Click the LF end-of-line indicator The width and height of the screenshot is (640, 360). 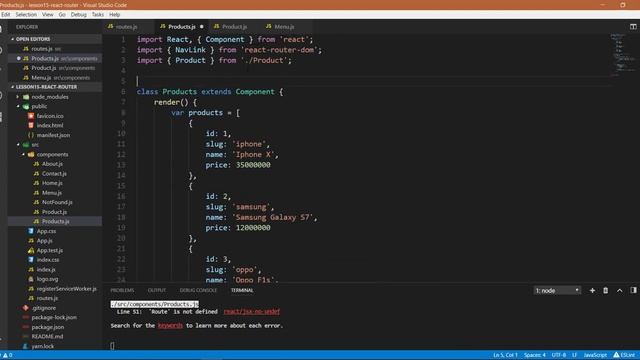click(x=574, y=355)
